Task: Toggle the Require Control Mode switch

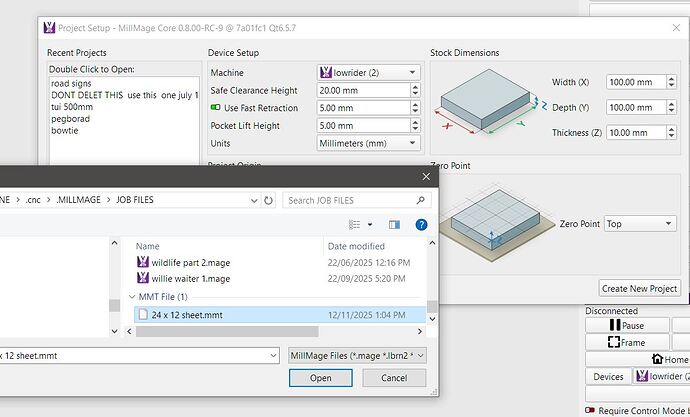Action: 592,410
